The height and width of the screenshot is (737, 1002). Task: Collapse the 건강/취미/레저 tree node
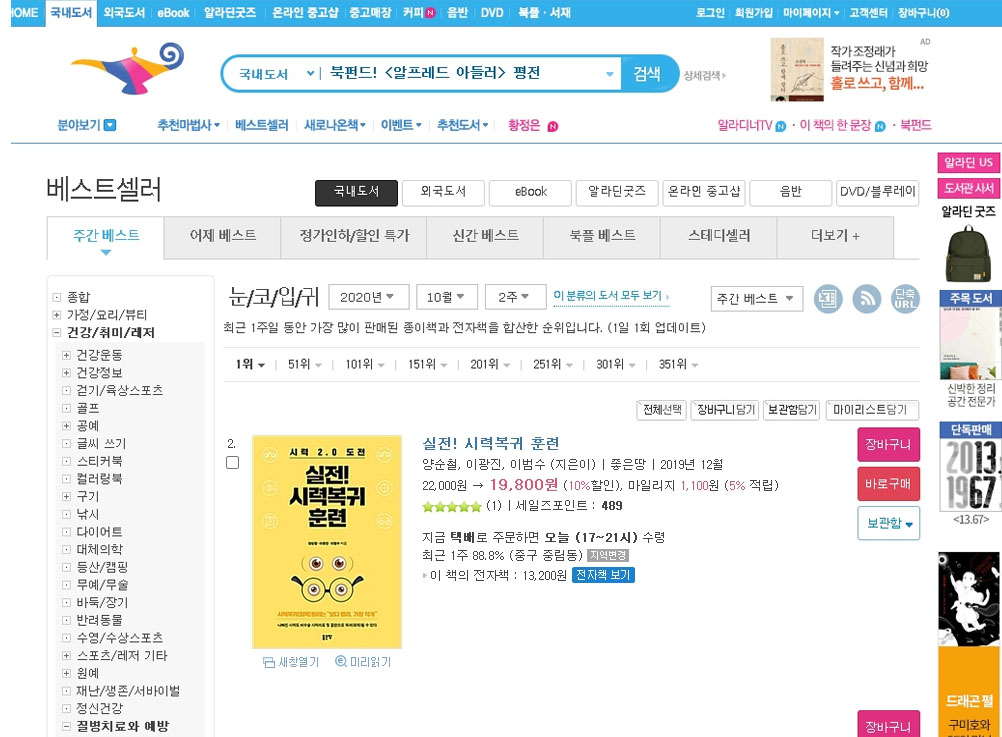56,332
